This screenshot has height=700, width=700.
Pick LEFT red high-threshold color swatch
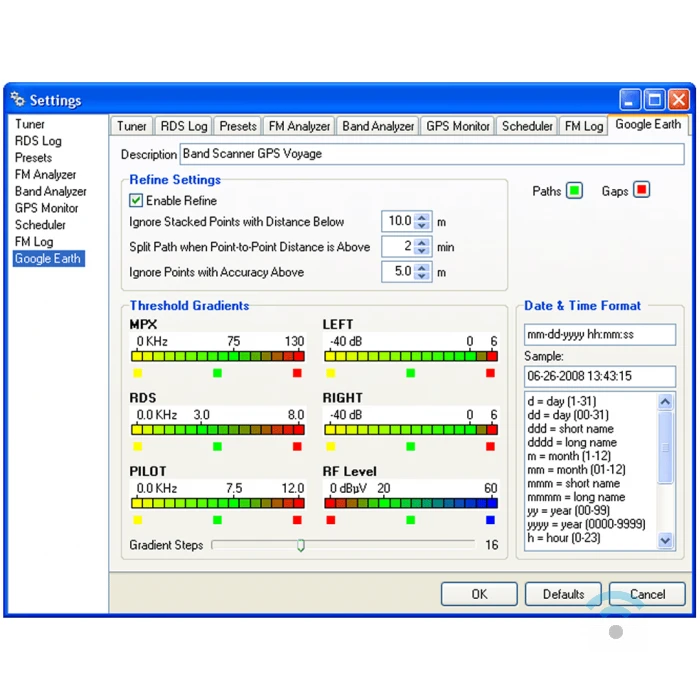pos(490,373)
